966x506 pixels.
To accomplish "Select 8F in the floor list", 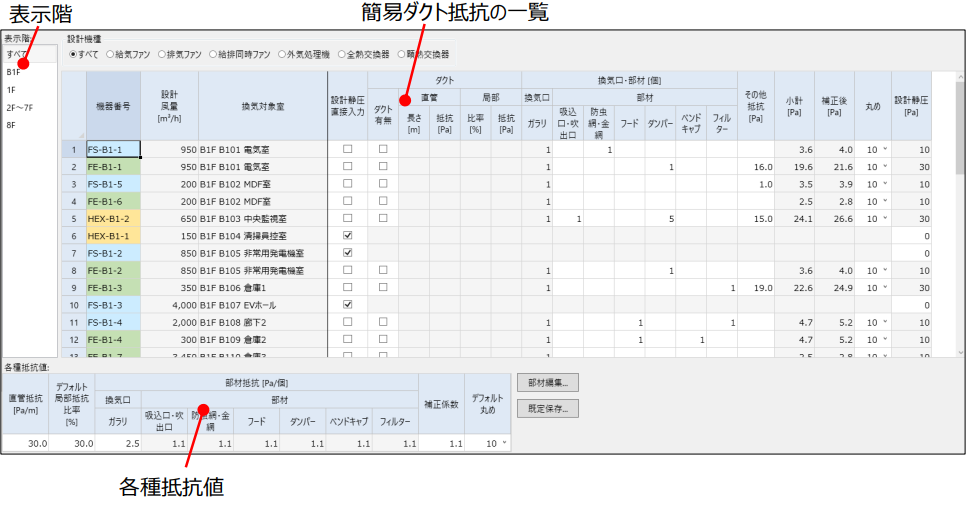I will (11, 124).
